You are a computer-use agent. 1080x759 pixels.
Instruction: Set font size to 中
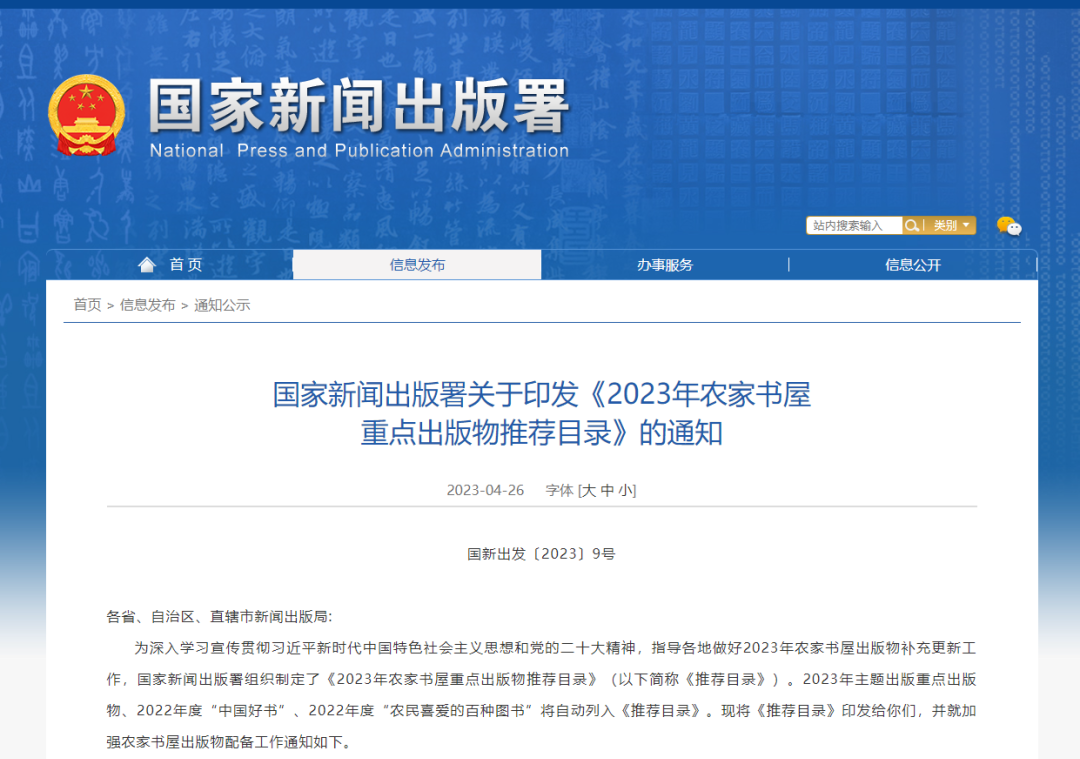(x=607, y=490)
